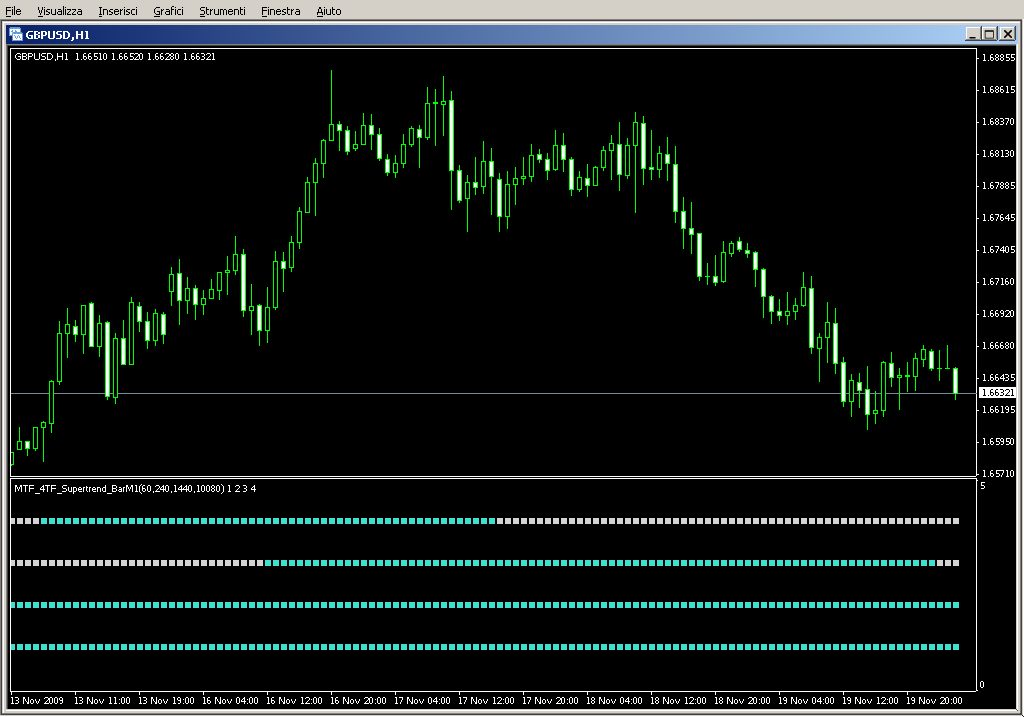Image resolution: width=1024 pixels, height=717 pixels.
Task: Click the GBPUSD,H1 chart window icon
Action: point(16,34)
